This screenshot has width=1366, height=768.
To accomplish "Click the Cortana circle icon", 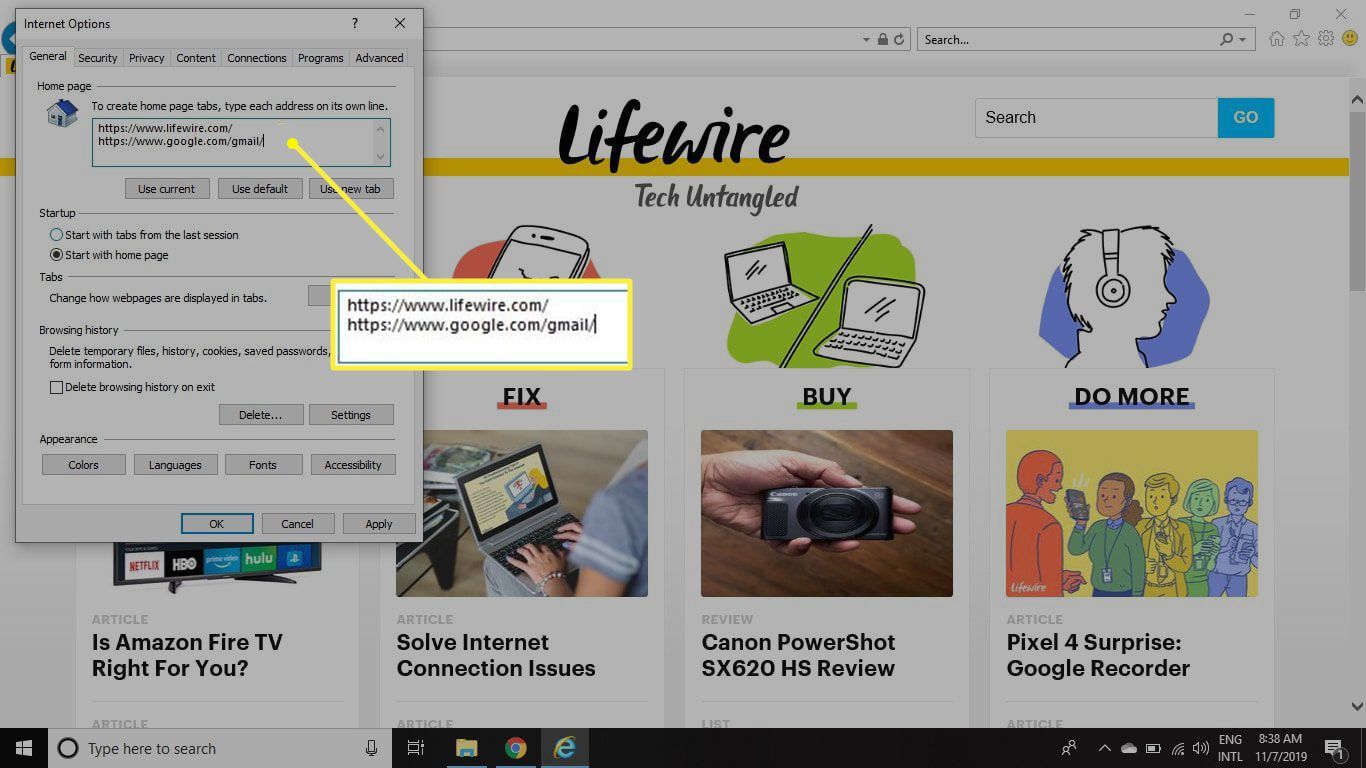I will pyautogui.click(x=68, y=748).
